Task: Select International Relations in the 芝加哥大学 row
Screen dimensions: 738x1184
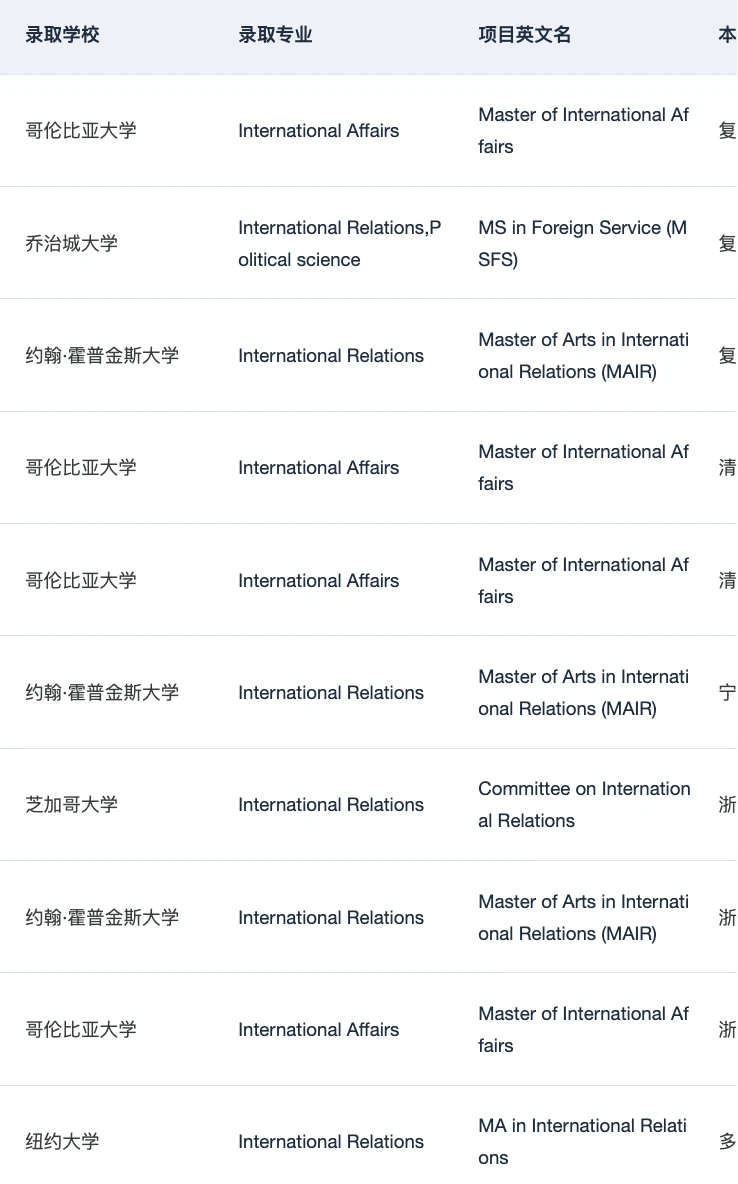Action: (331, 804)
